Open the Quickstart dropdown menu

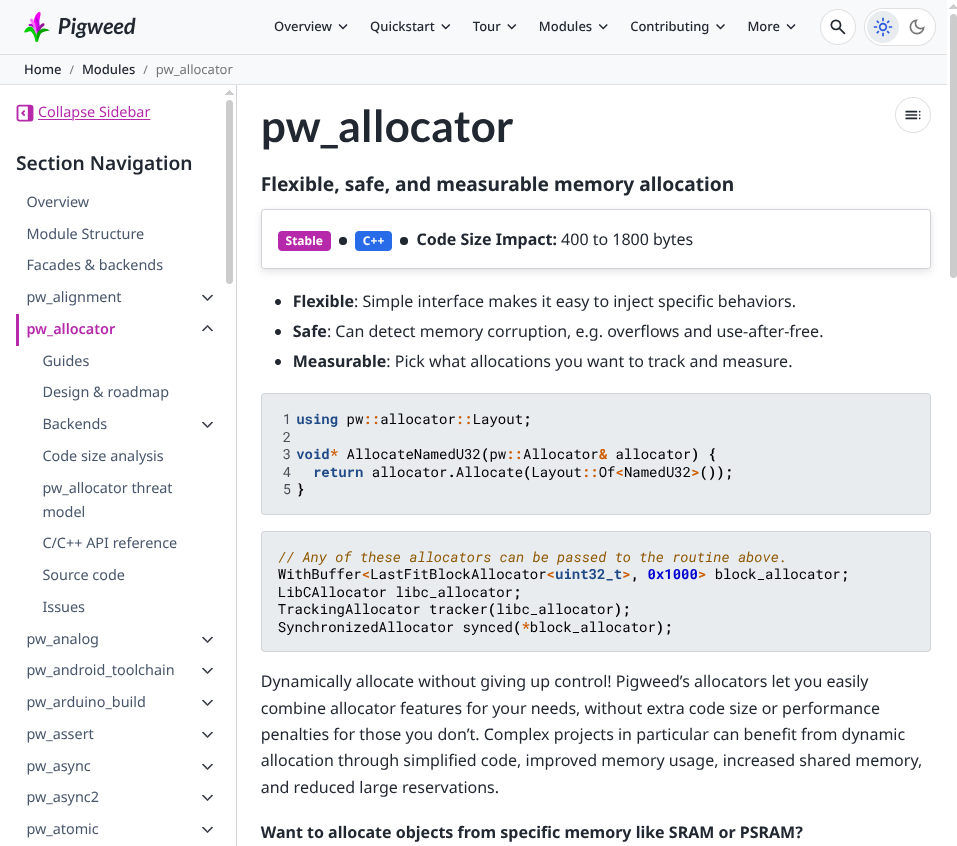tap(410, 27)
